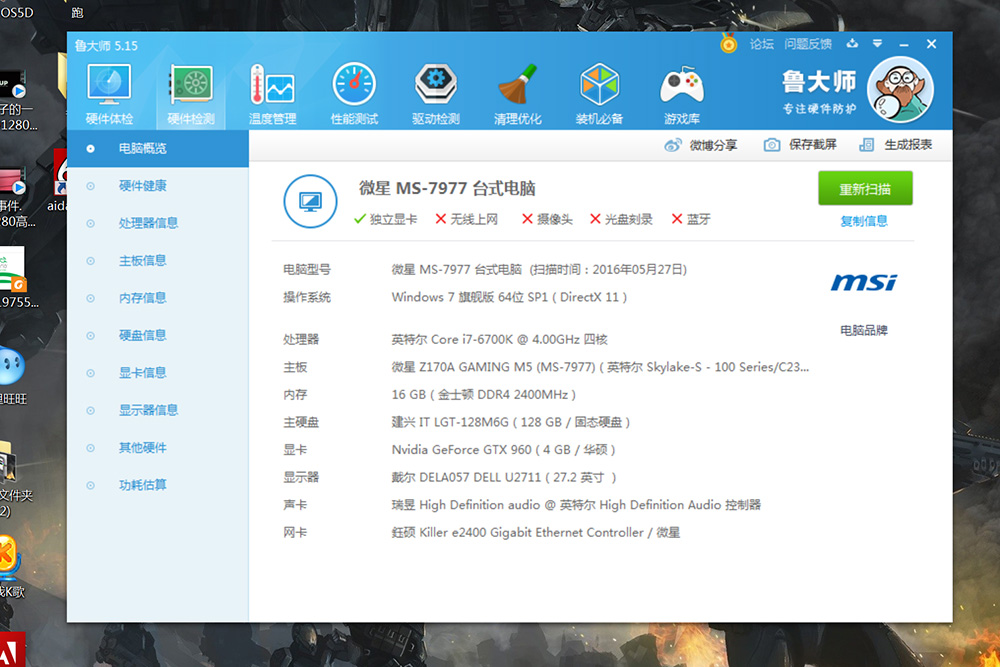Click the 驱动检测 driver detection icon
Viewport: 1000px width, 667px height.
point(436,86)
